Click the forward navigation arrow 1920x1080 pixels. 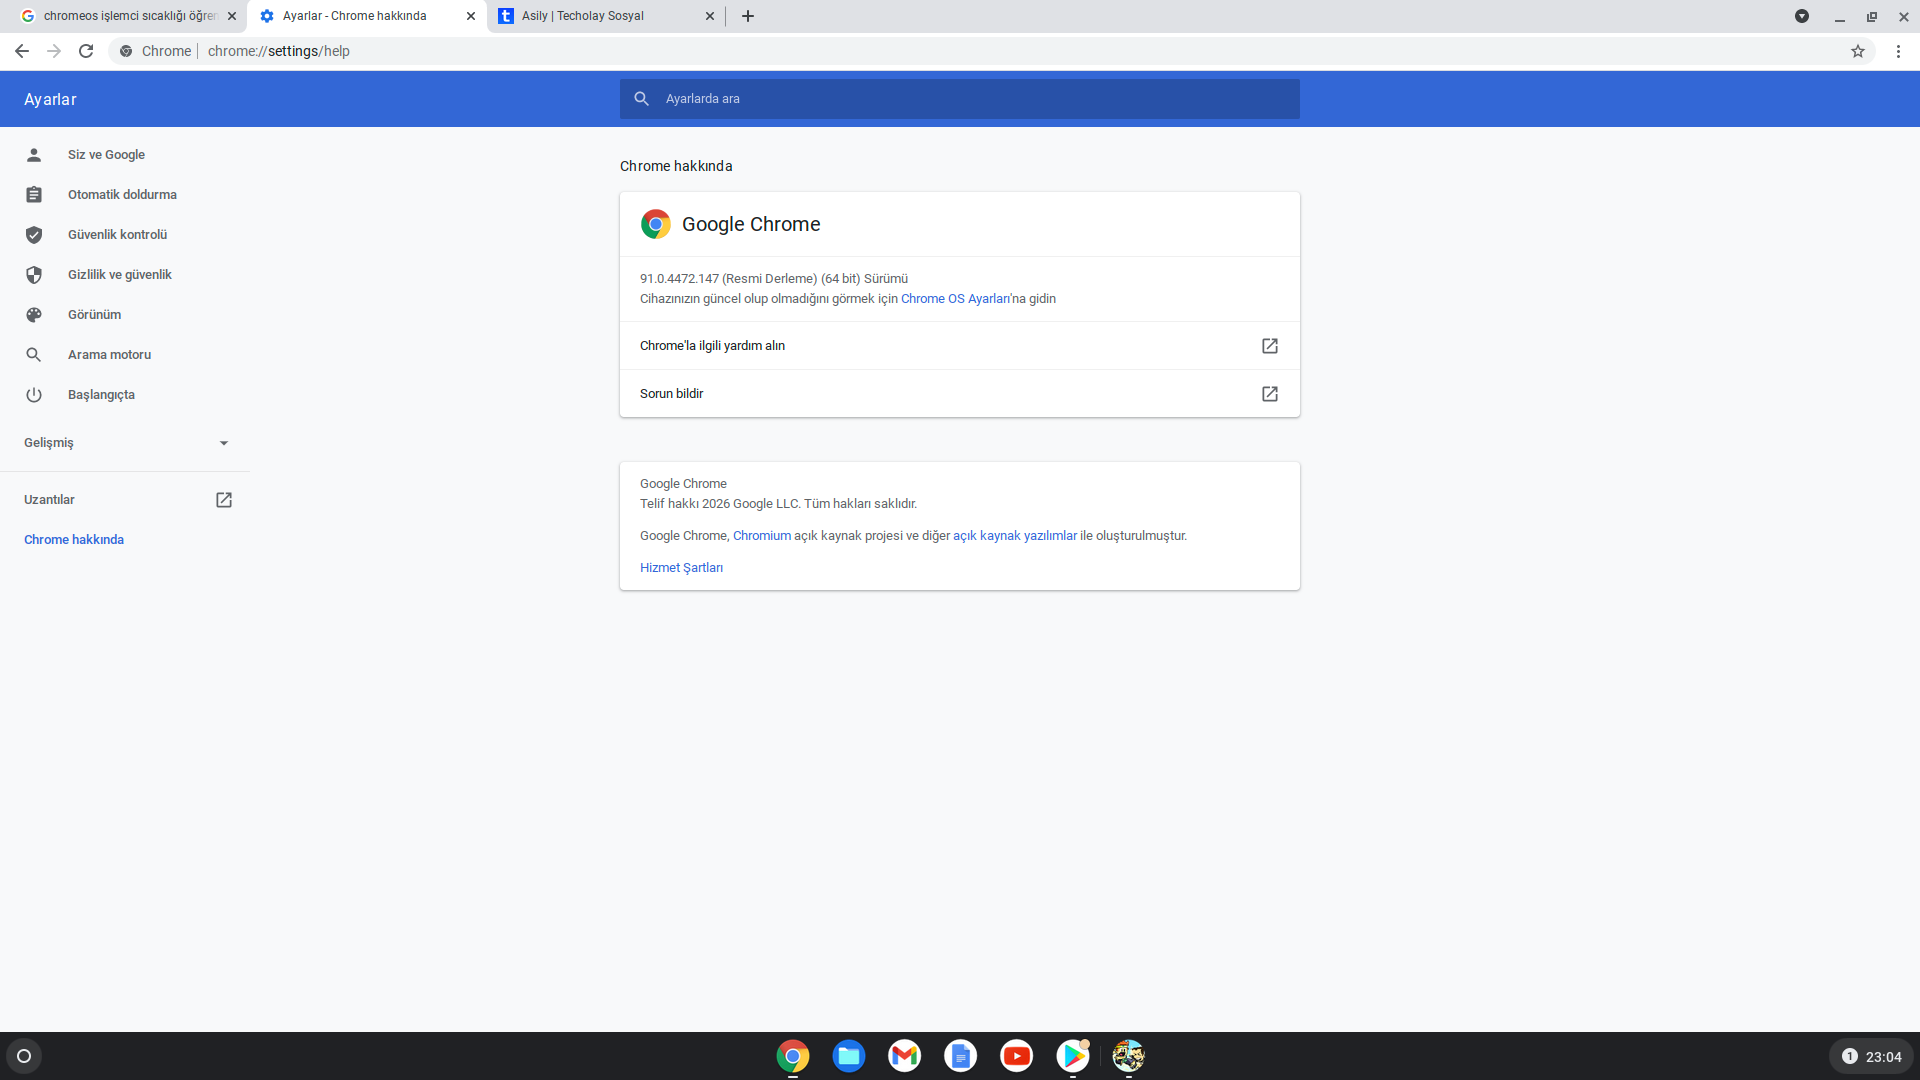pyautogui.click(x=54, y=51)
